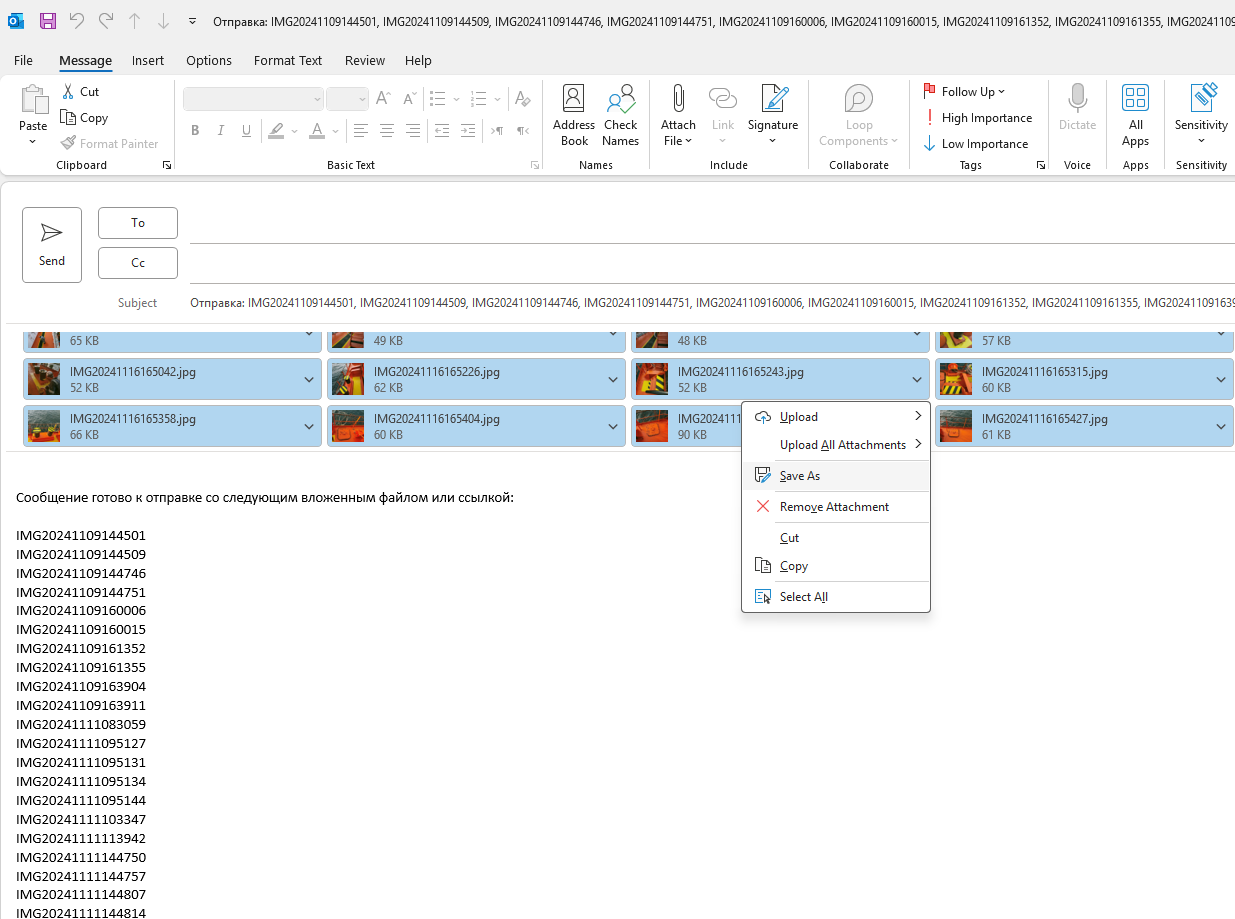
Task: Toggle Italic formatting
Action: 221,130
